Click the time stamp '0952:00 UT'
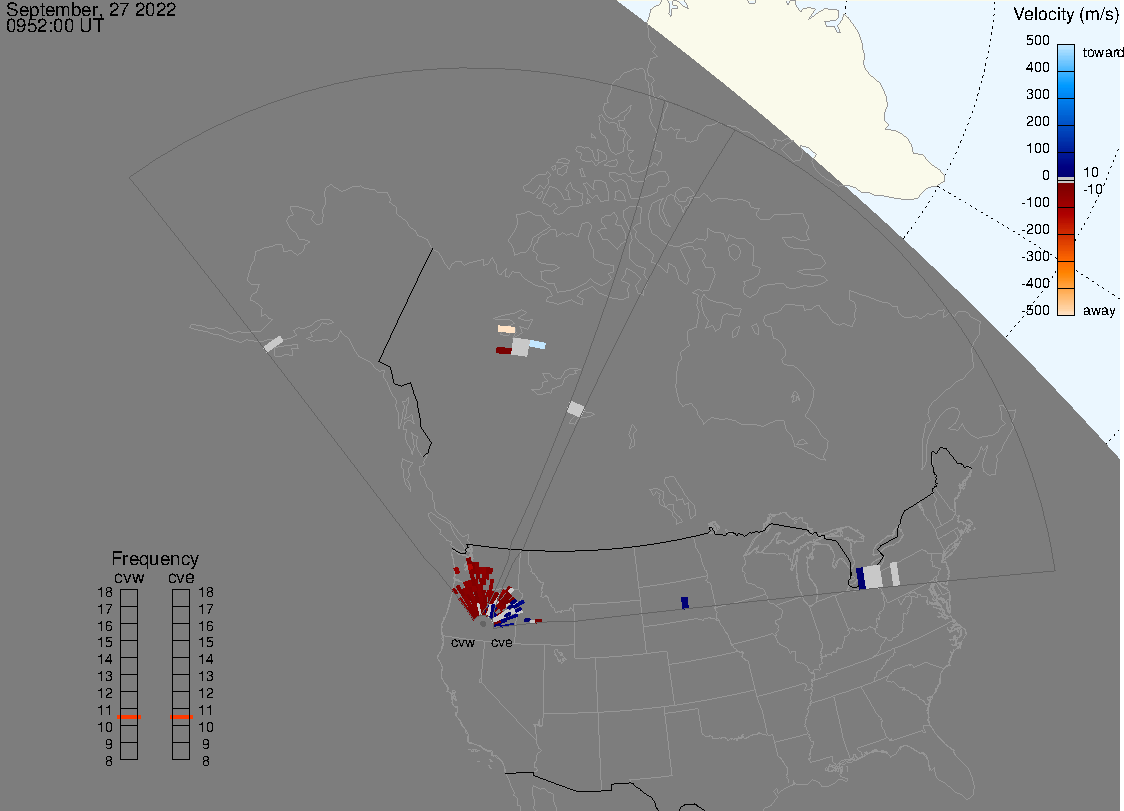The height and width of the screenshot is (811, 1124). [x=55, y=26]
